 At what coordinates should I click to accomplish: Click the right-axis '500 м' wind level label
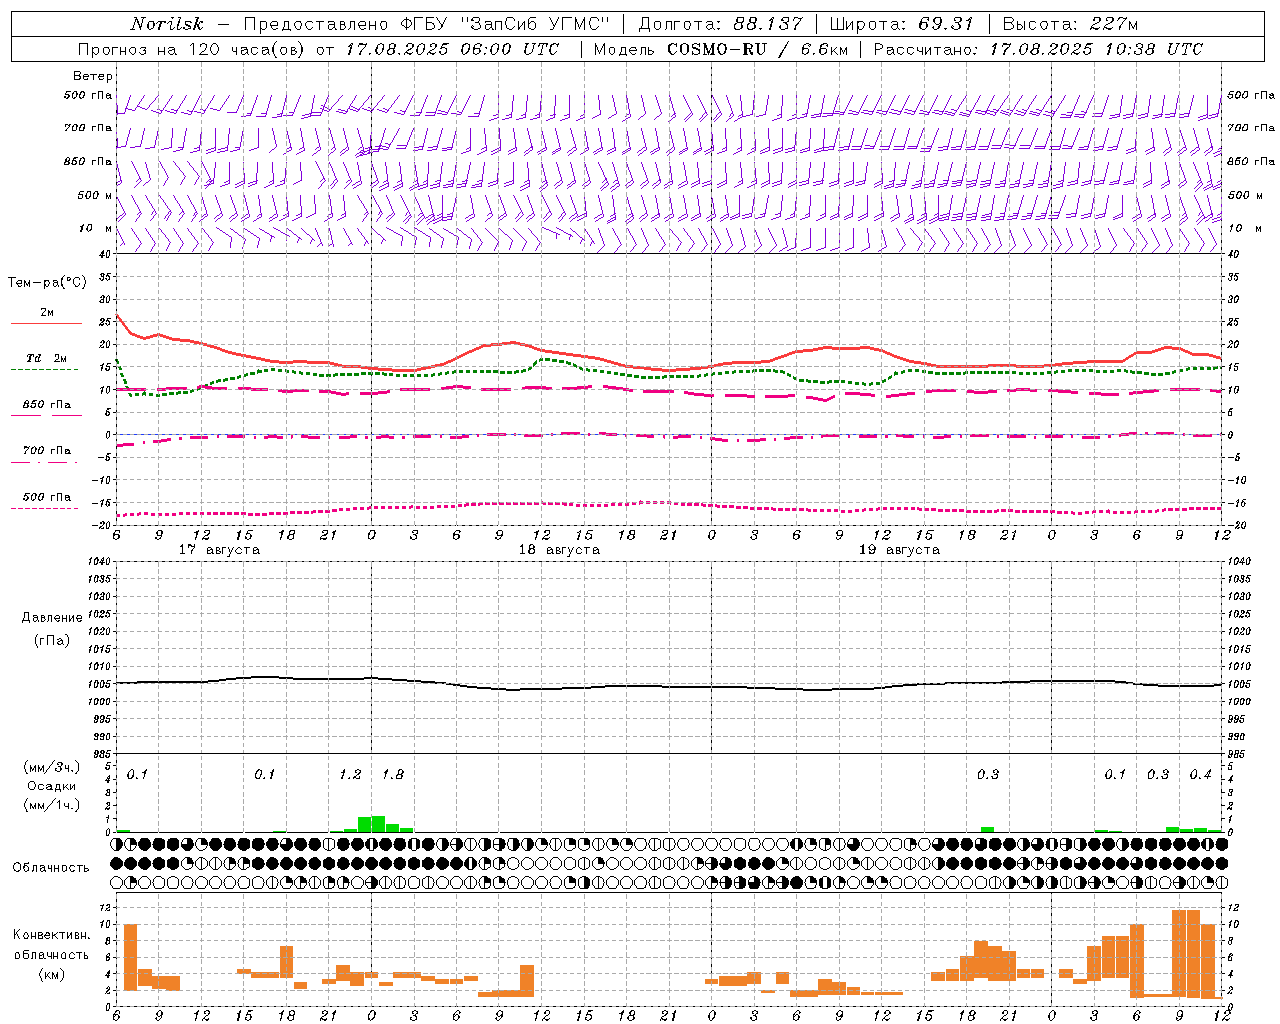(x=1246, y=195)
